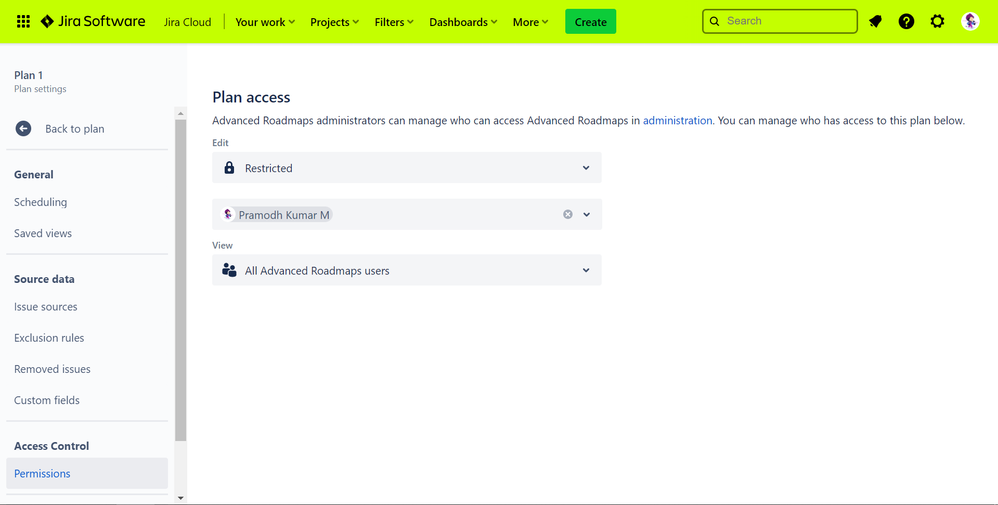Select the Permissions item
The image size is (998, 505).
(x=87, y=473)
